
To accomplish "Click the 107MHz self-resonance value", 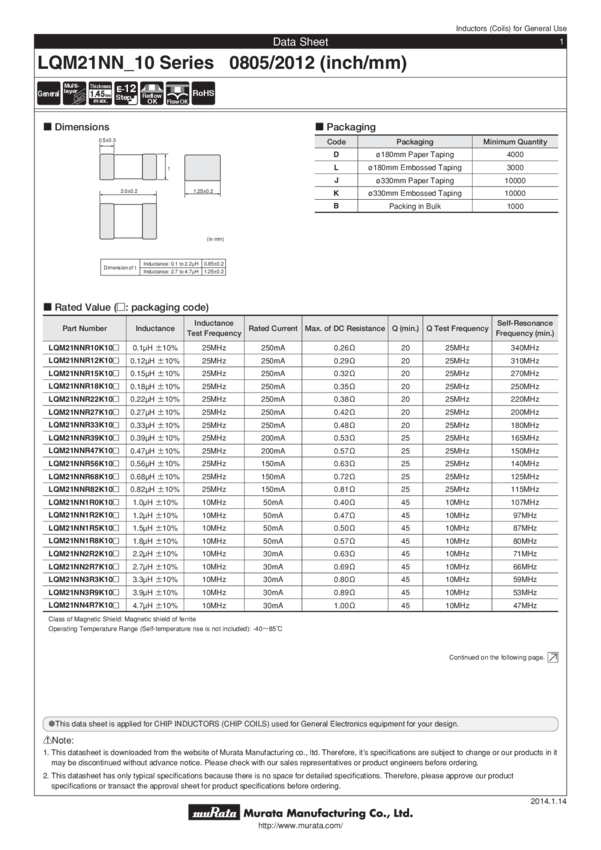I will point(525,502).
